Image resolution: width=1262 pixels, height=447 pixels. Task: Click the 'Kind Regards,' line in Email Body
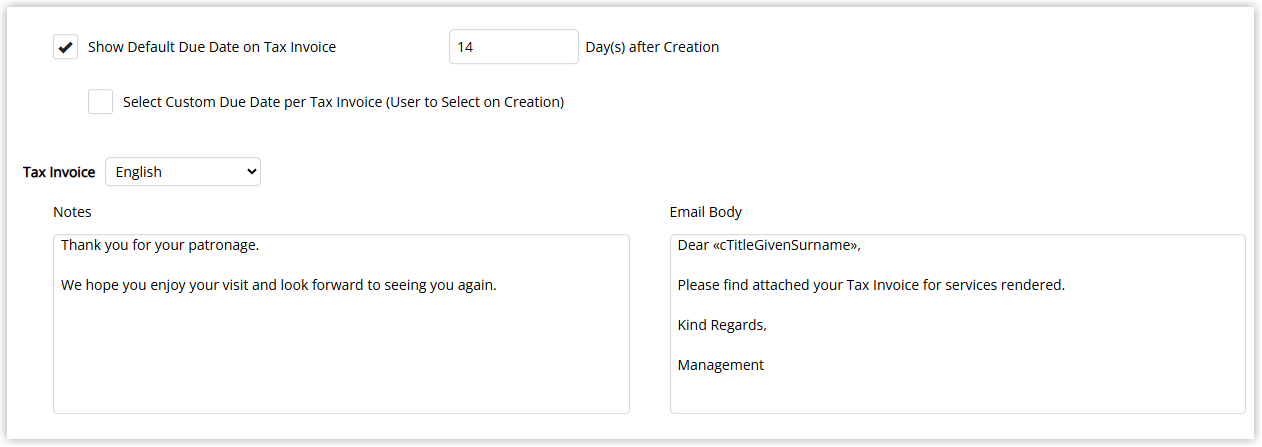pyautogui.click(x=722, y=325)
